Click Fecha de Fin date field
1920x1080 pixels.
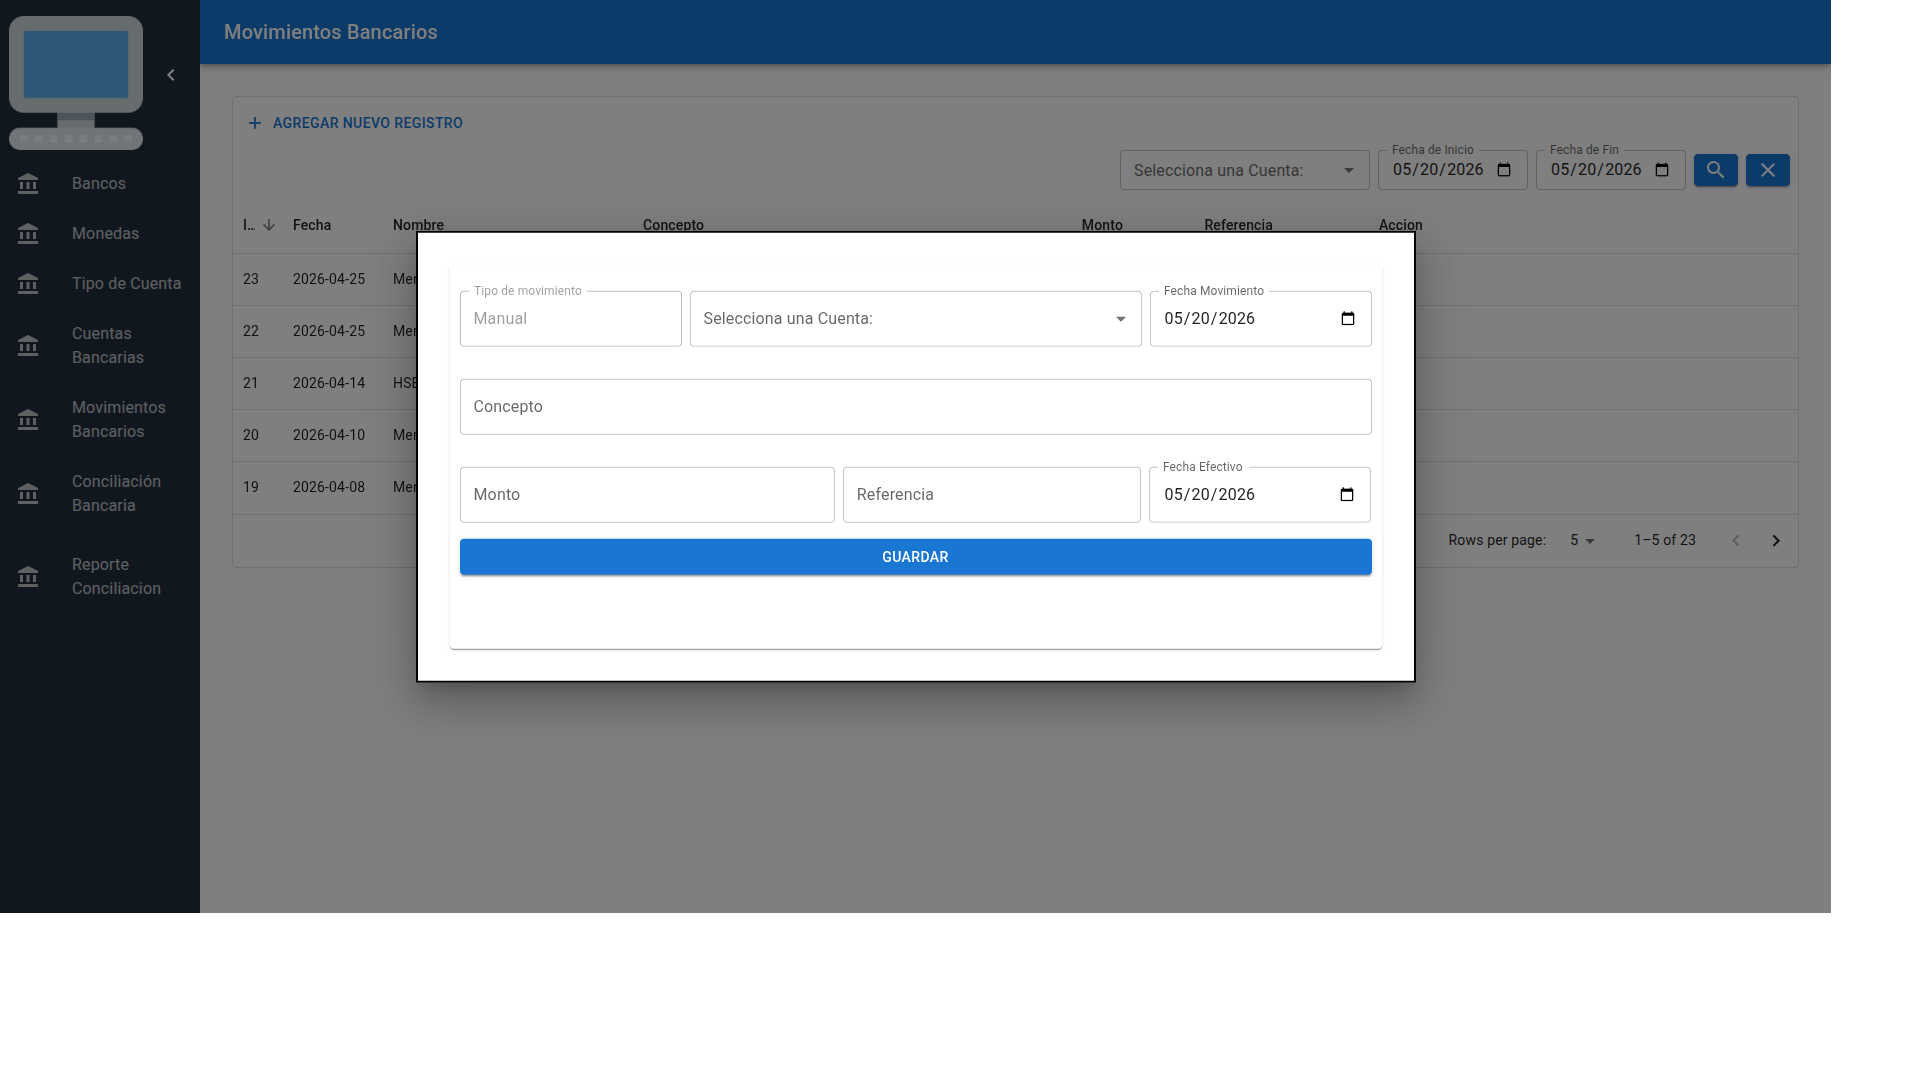[1610, 170]
